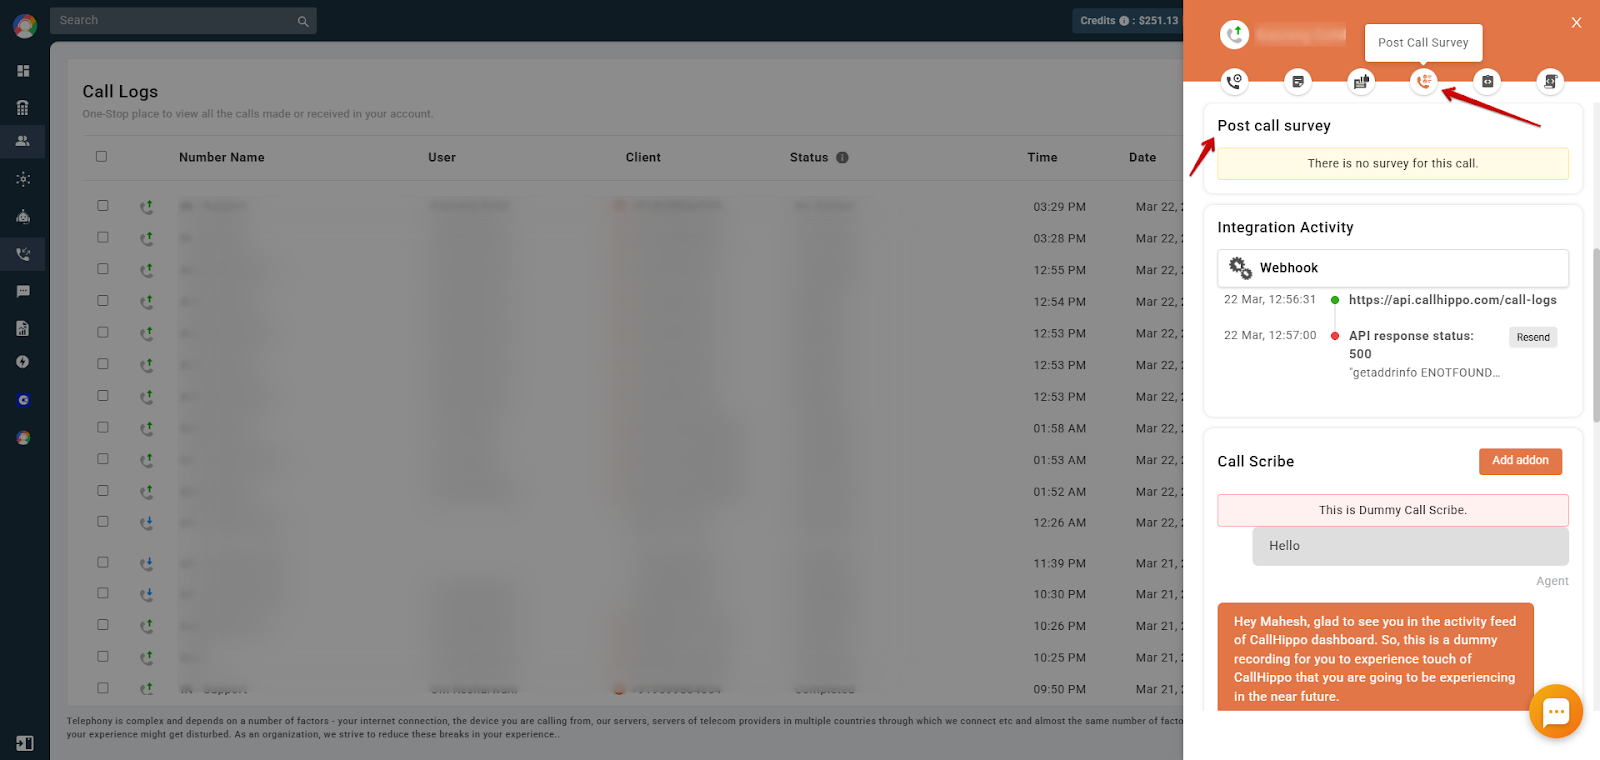
Task: Open the messages icon in sidebar
Action: coord(23,291)
